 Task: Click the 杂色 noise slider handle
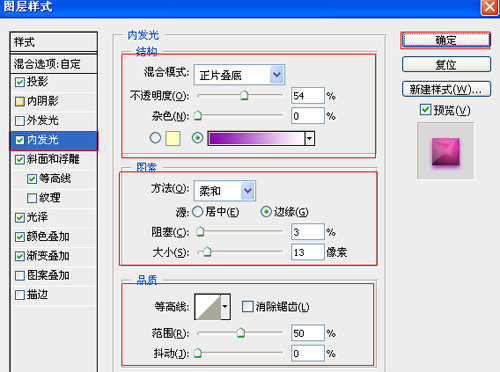click(198, 115)
